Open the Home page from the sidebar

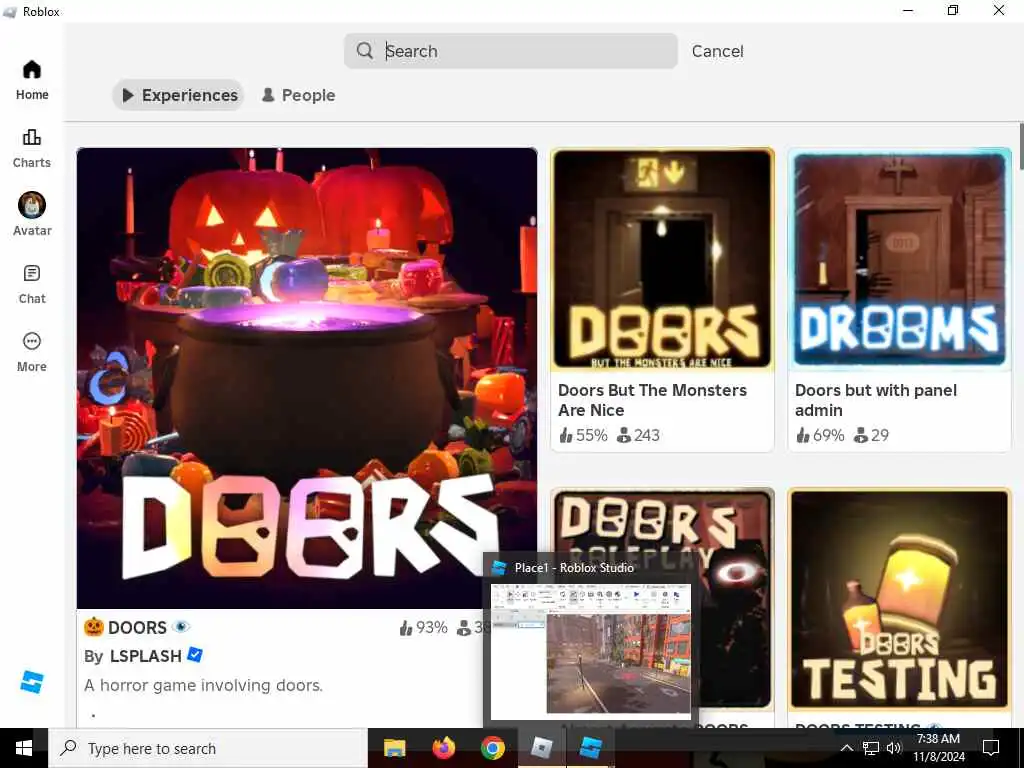point(32,80)
